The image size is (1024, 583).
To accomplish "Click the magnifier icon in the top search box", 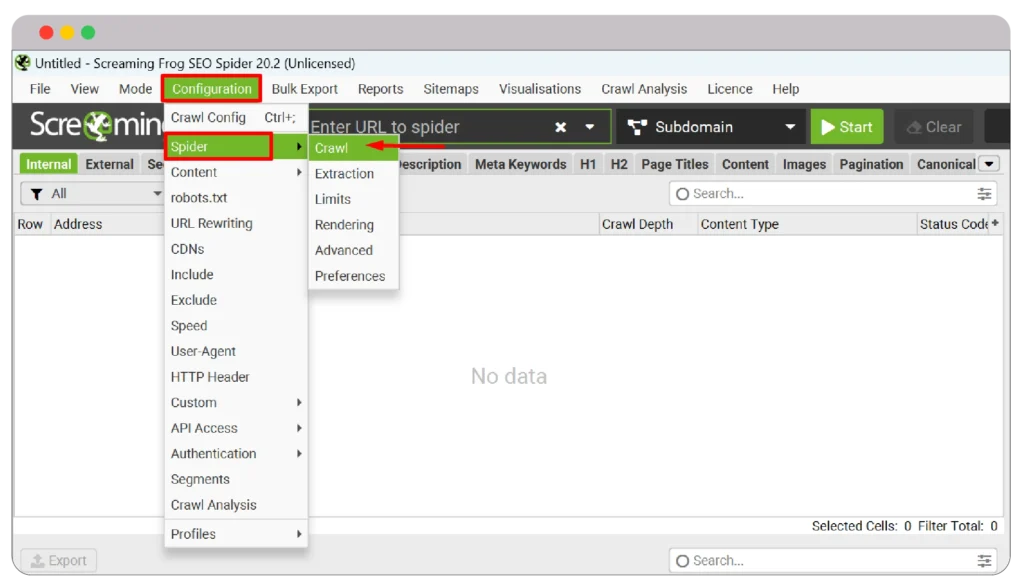I will coord(683,193).
